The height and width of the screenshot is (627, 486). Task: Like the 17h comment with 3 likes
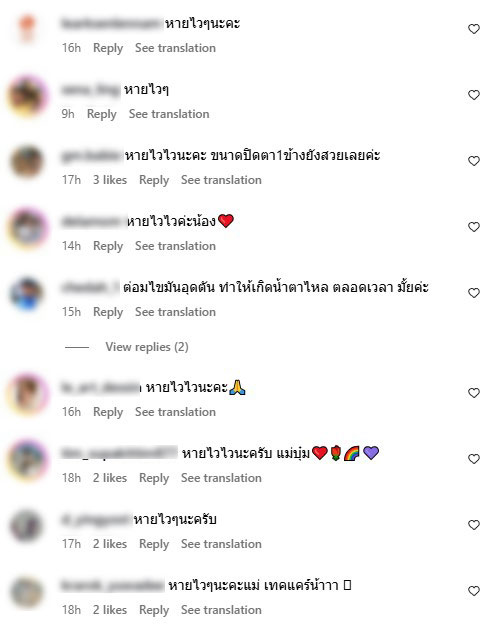(x=474, y=161)
